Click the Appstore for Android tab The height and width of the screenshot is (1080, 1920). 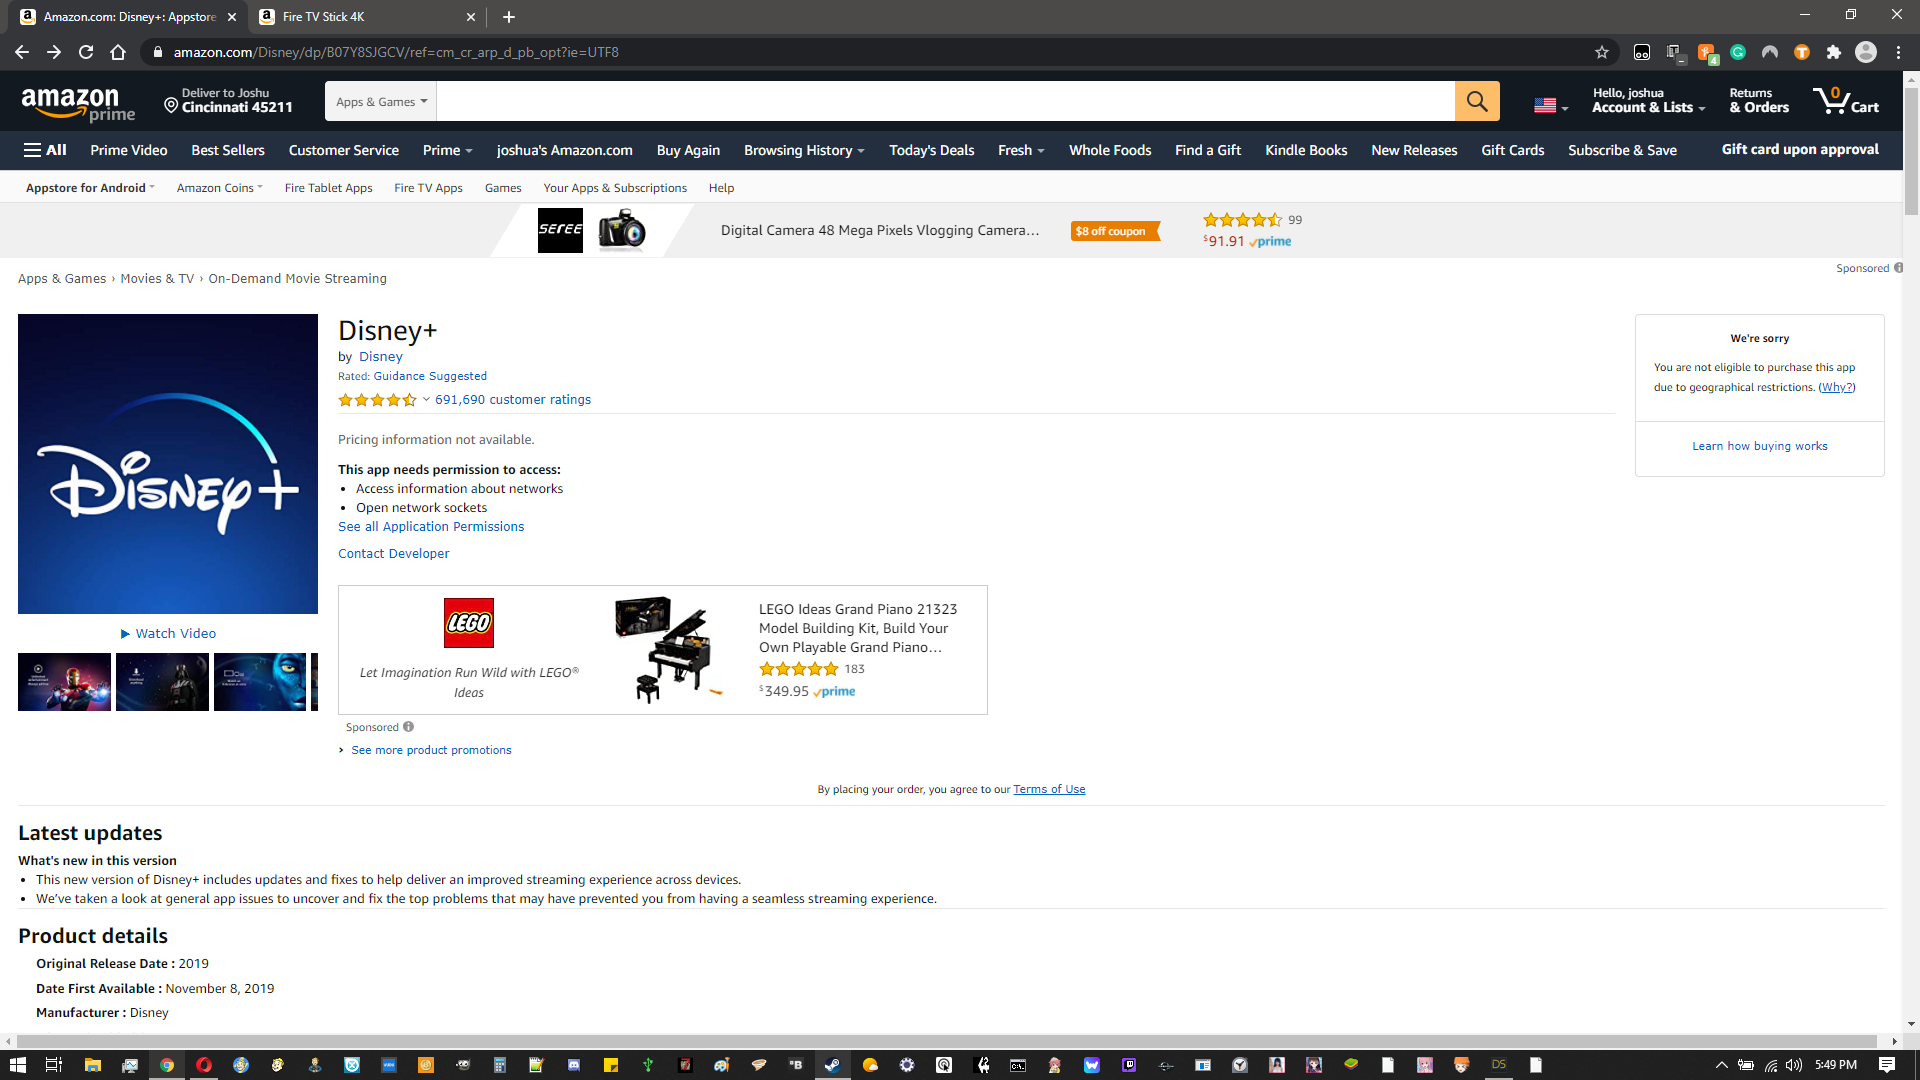pos(88,187)
